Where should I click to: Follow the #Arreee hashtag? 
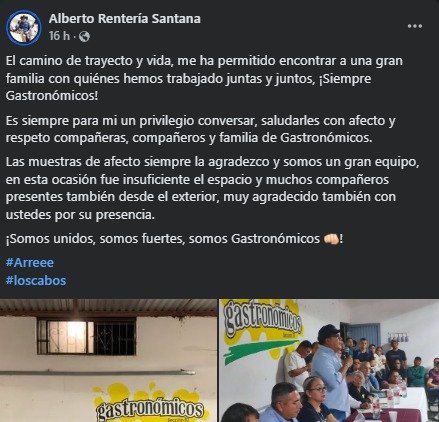pos(30,263)
